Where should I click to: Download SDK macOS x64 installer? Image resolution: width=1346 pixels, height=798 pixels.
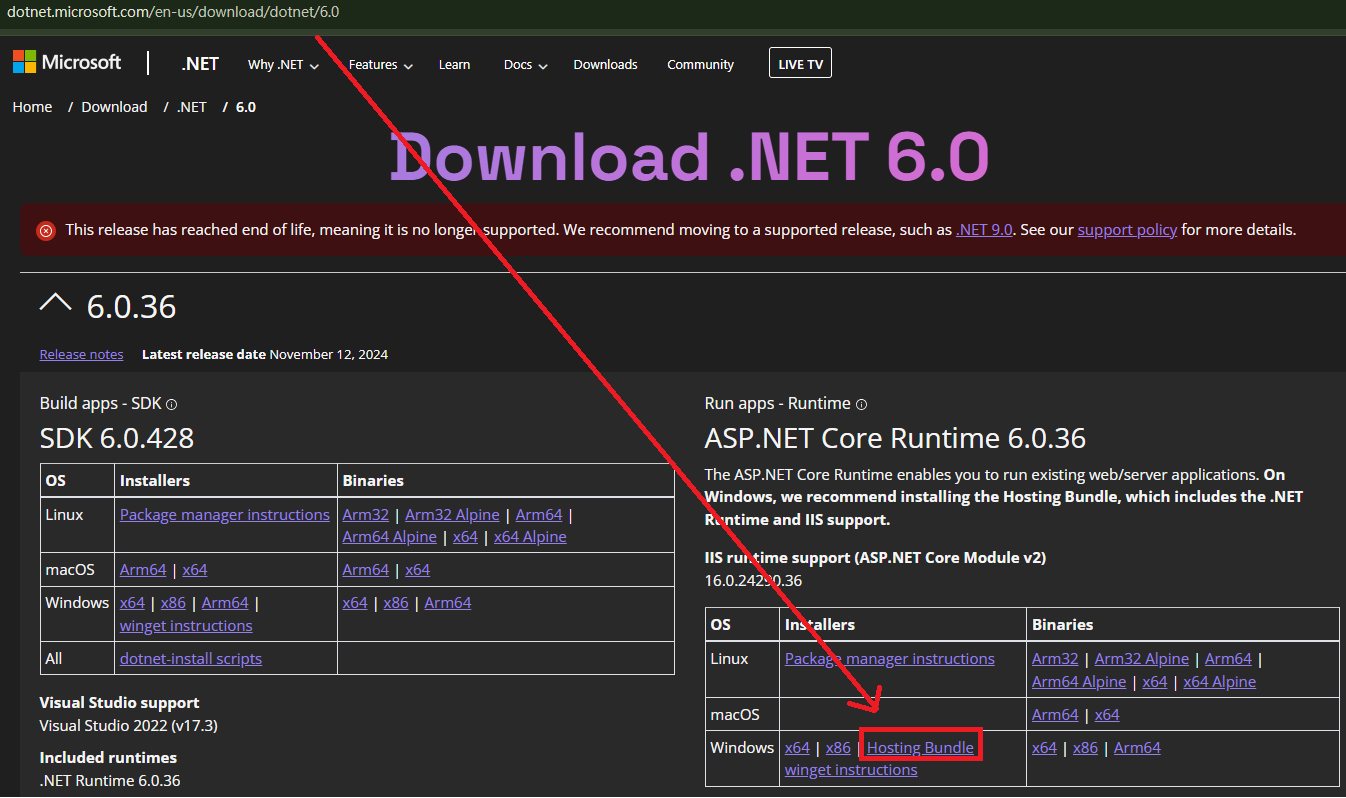coord(195,570)
